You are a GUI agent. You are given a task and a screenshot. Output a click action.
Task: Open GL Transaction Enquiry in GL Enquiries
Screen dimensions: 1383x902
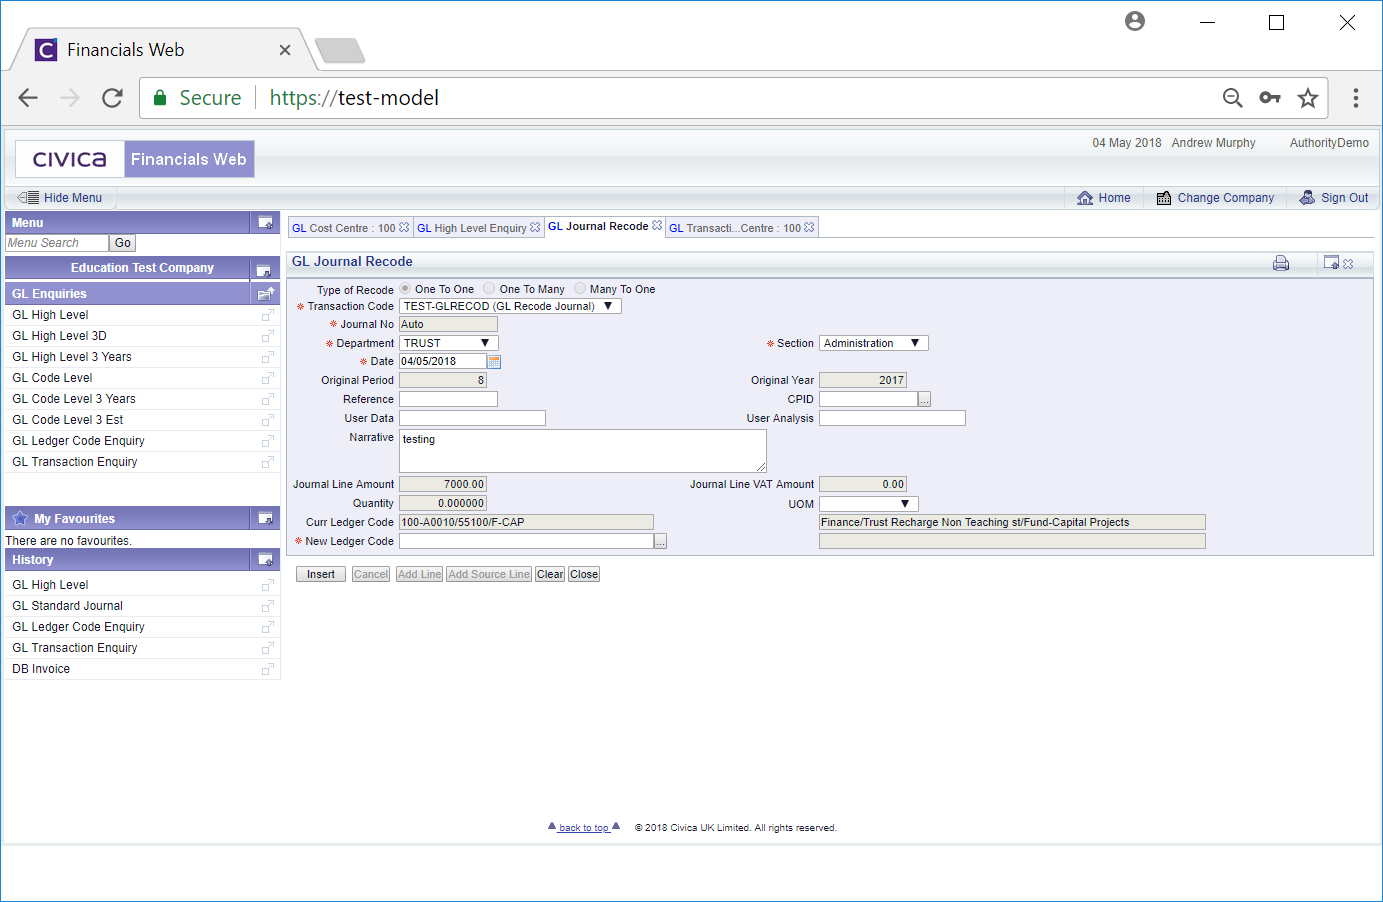[x=74, y=462]
